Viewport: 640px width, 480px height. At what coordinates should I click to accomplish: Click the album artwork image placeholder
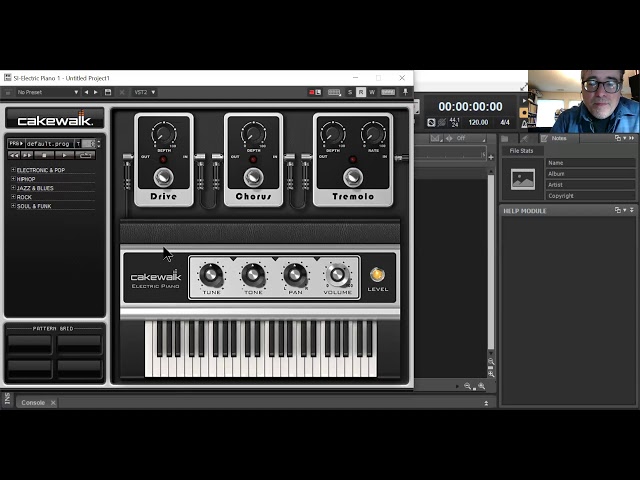pos(523,179)
